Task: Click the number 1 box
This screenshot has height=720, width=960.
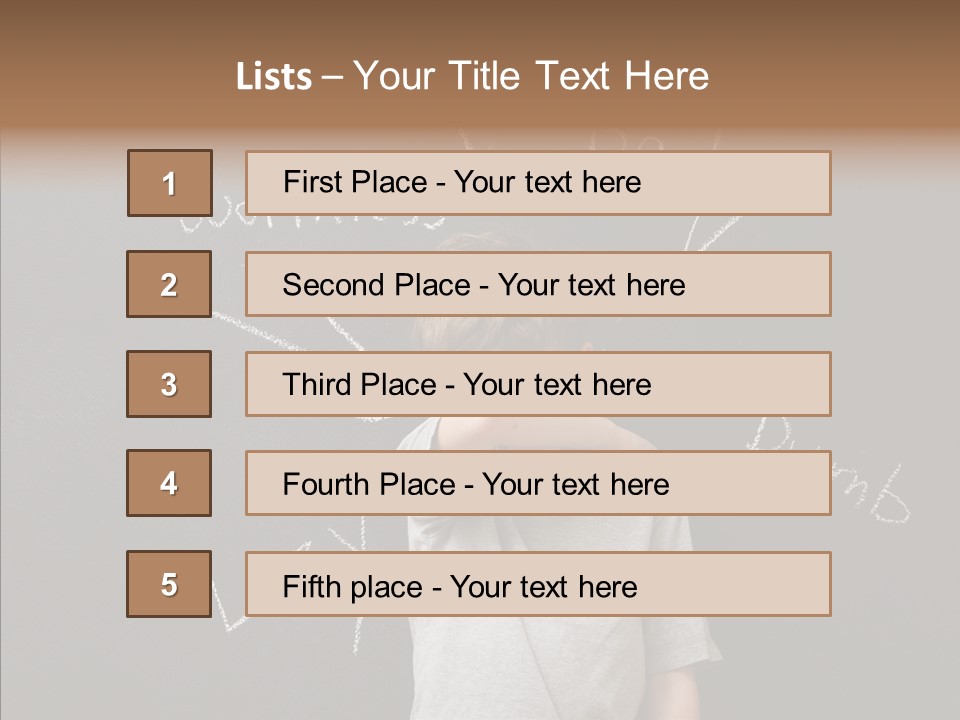Action: [x=169, y=183]
